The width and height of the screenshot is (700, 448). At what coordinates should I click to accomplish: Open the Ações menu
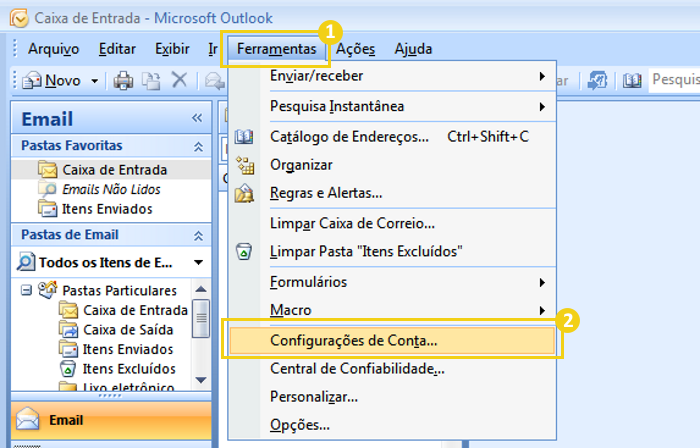click(355, 49)
